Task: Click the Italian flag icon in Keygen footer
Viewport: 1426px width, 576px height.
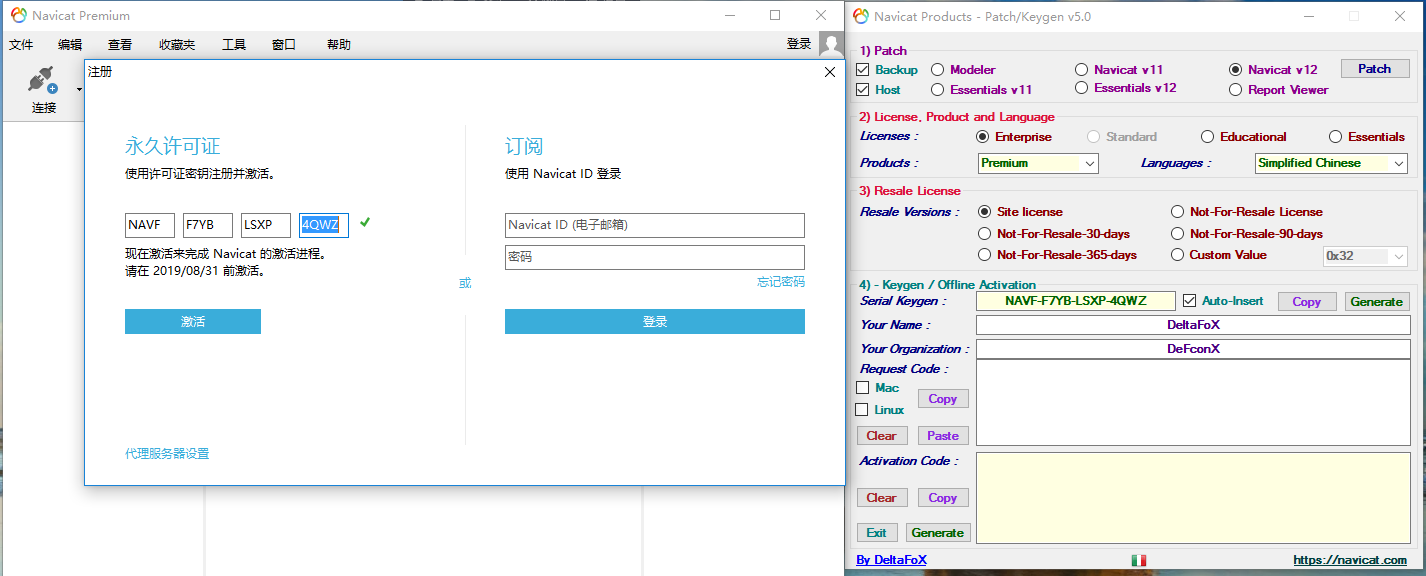Action: point(1138,560)
